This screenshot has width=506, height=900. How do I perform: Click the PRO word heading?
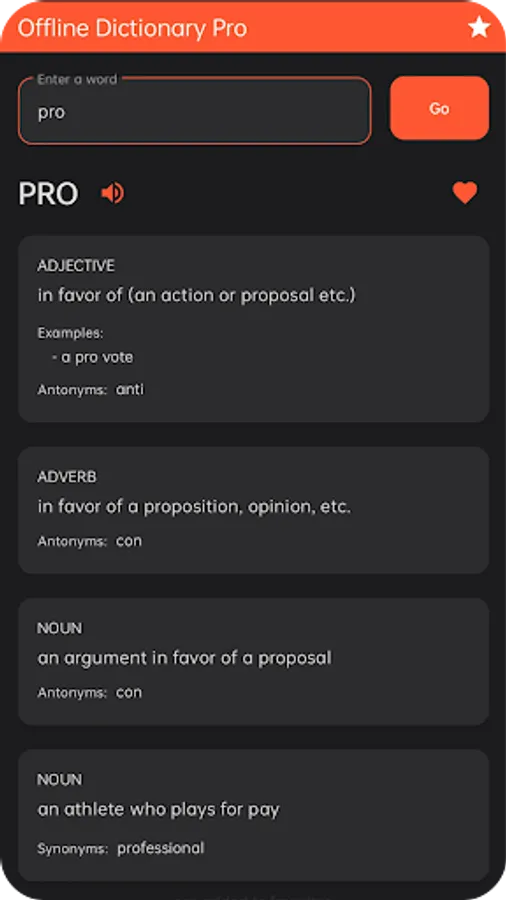48,194
